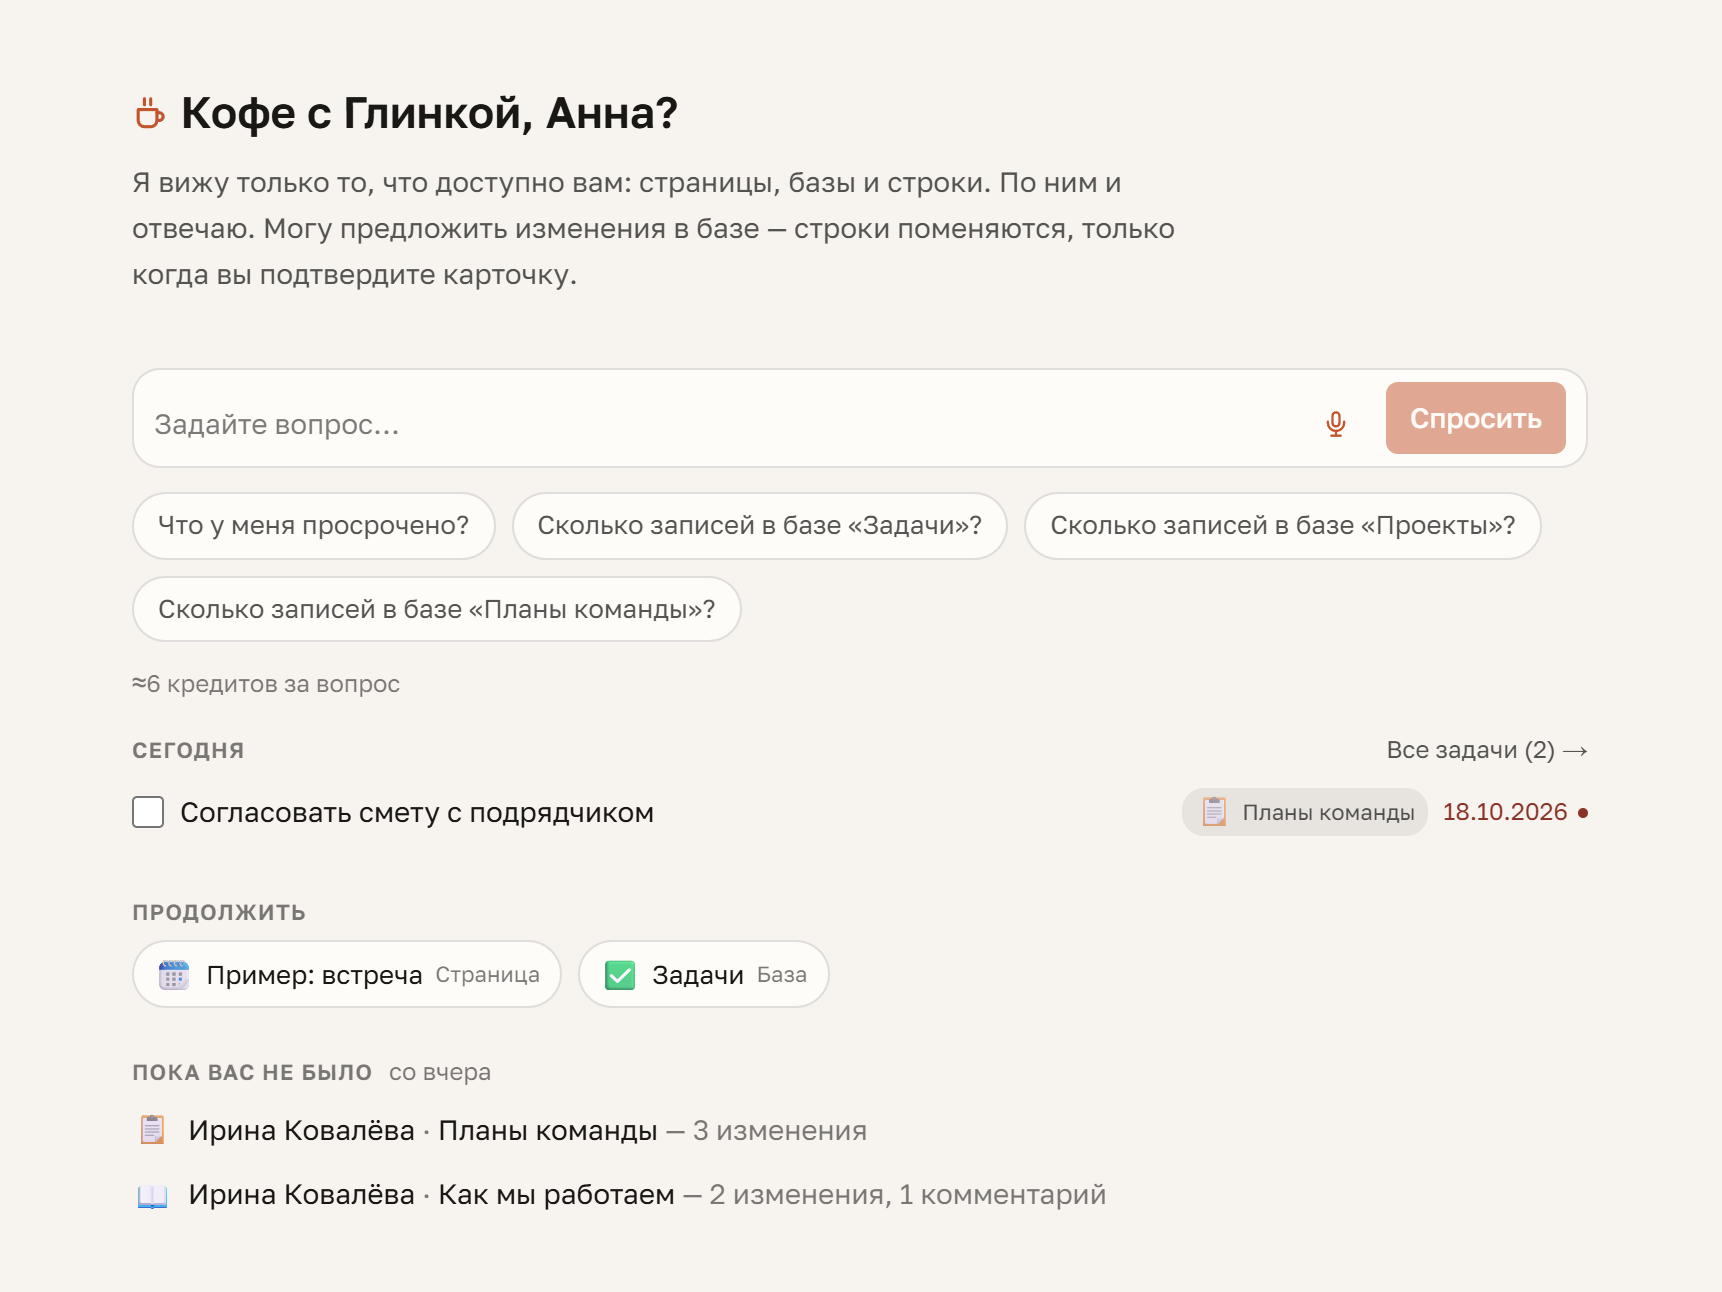1722x1292 pixels.
Task: Click the ≈6 кредитов за вопрос note
Action: pyautogui.click(x=266, y=684)
